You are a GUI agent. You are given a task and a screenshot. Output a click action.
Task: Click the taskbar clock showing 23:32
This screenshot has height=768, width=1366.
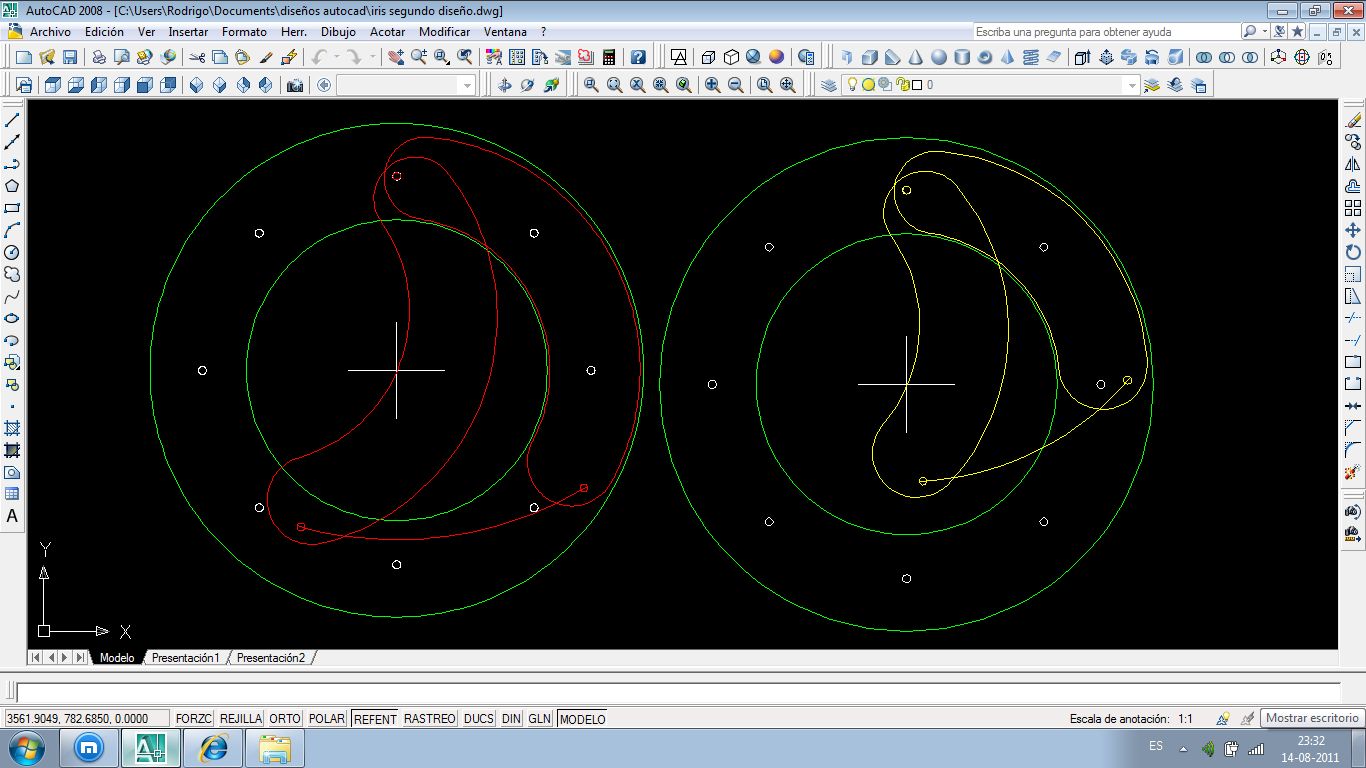(1310, 749)
